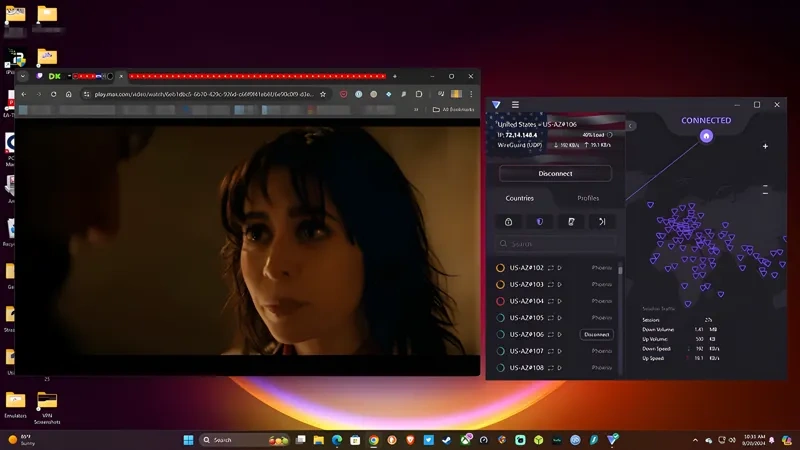Open the browser tab search dropdown
The height and width of the screenshot is (450, 800).
(23, 76)
